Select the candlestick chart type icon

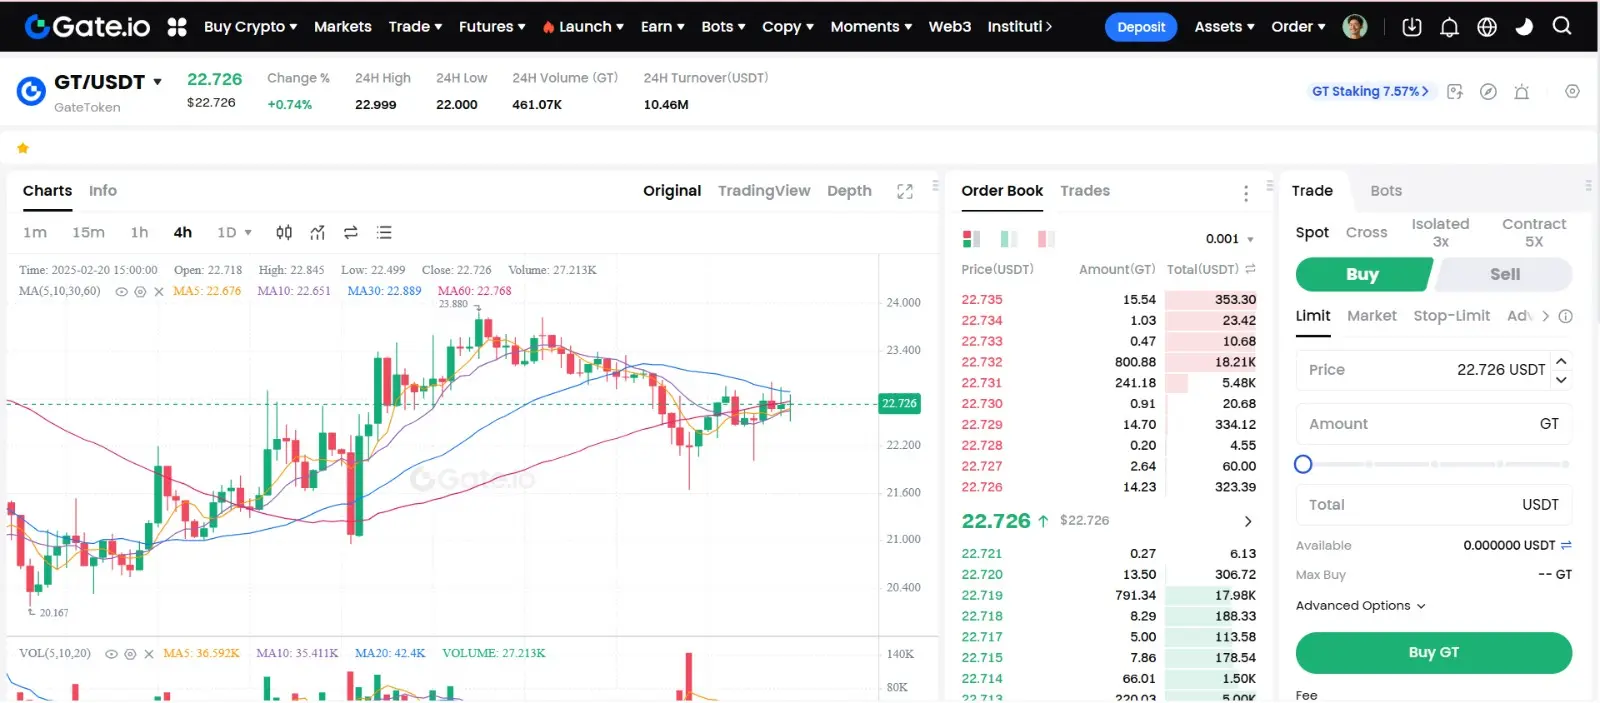pyautogui.click(x=284, y=232)
